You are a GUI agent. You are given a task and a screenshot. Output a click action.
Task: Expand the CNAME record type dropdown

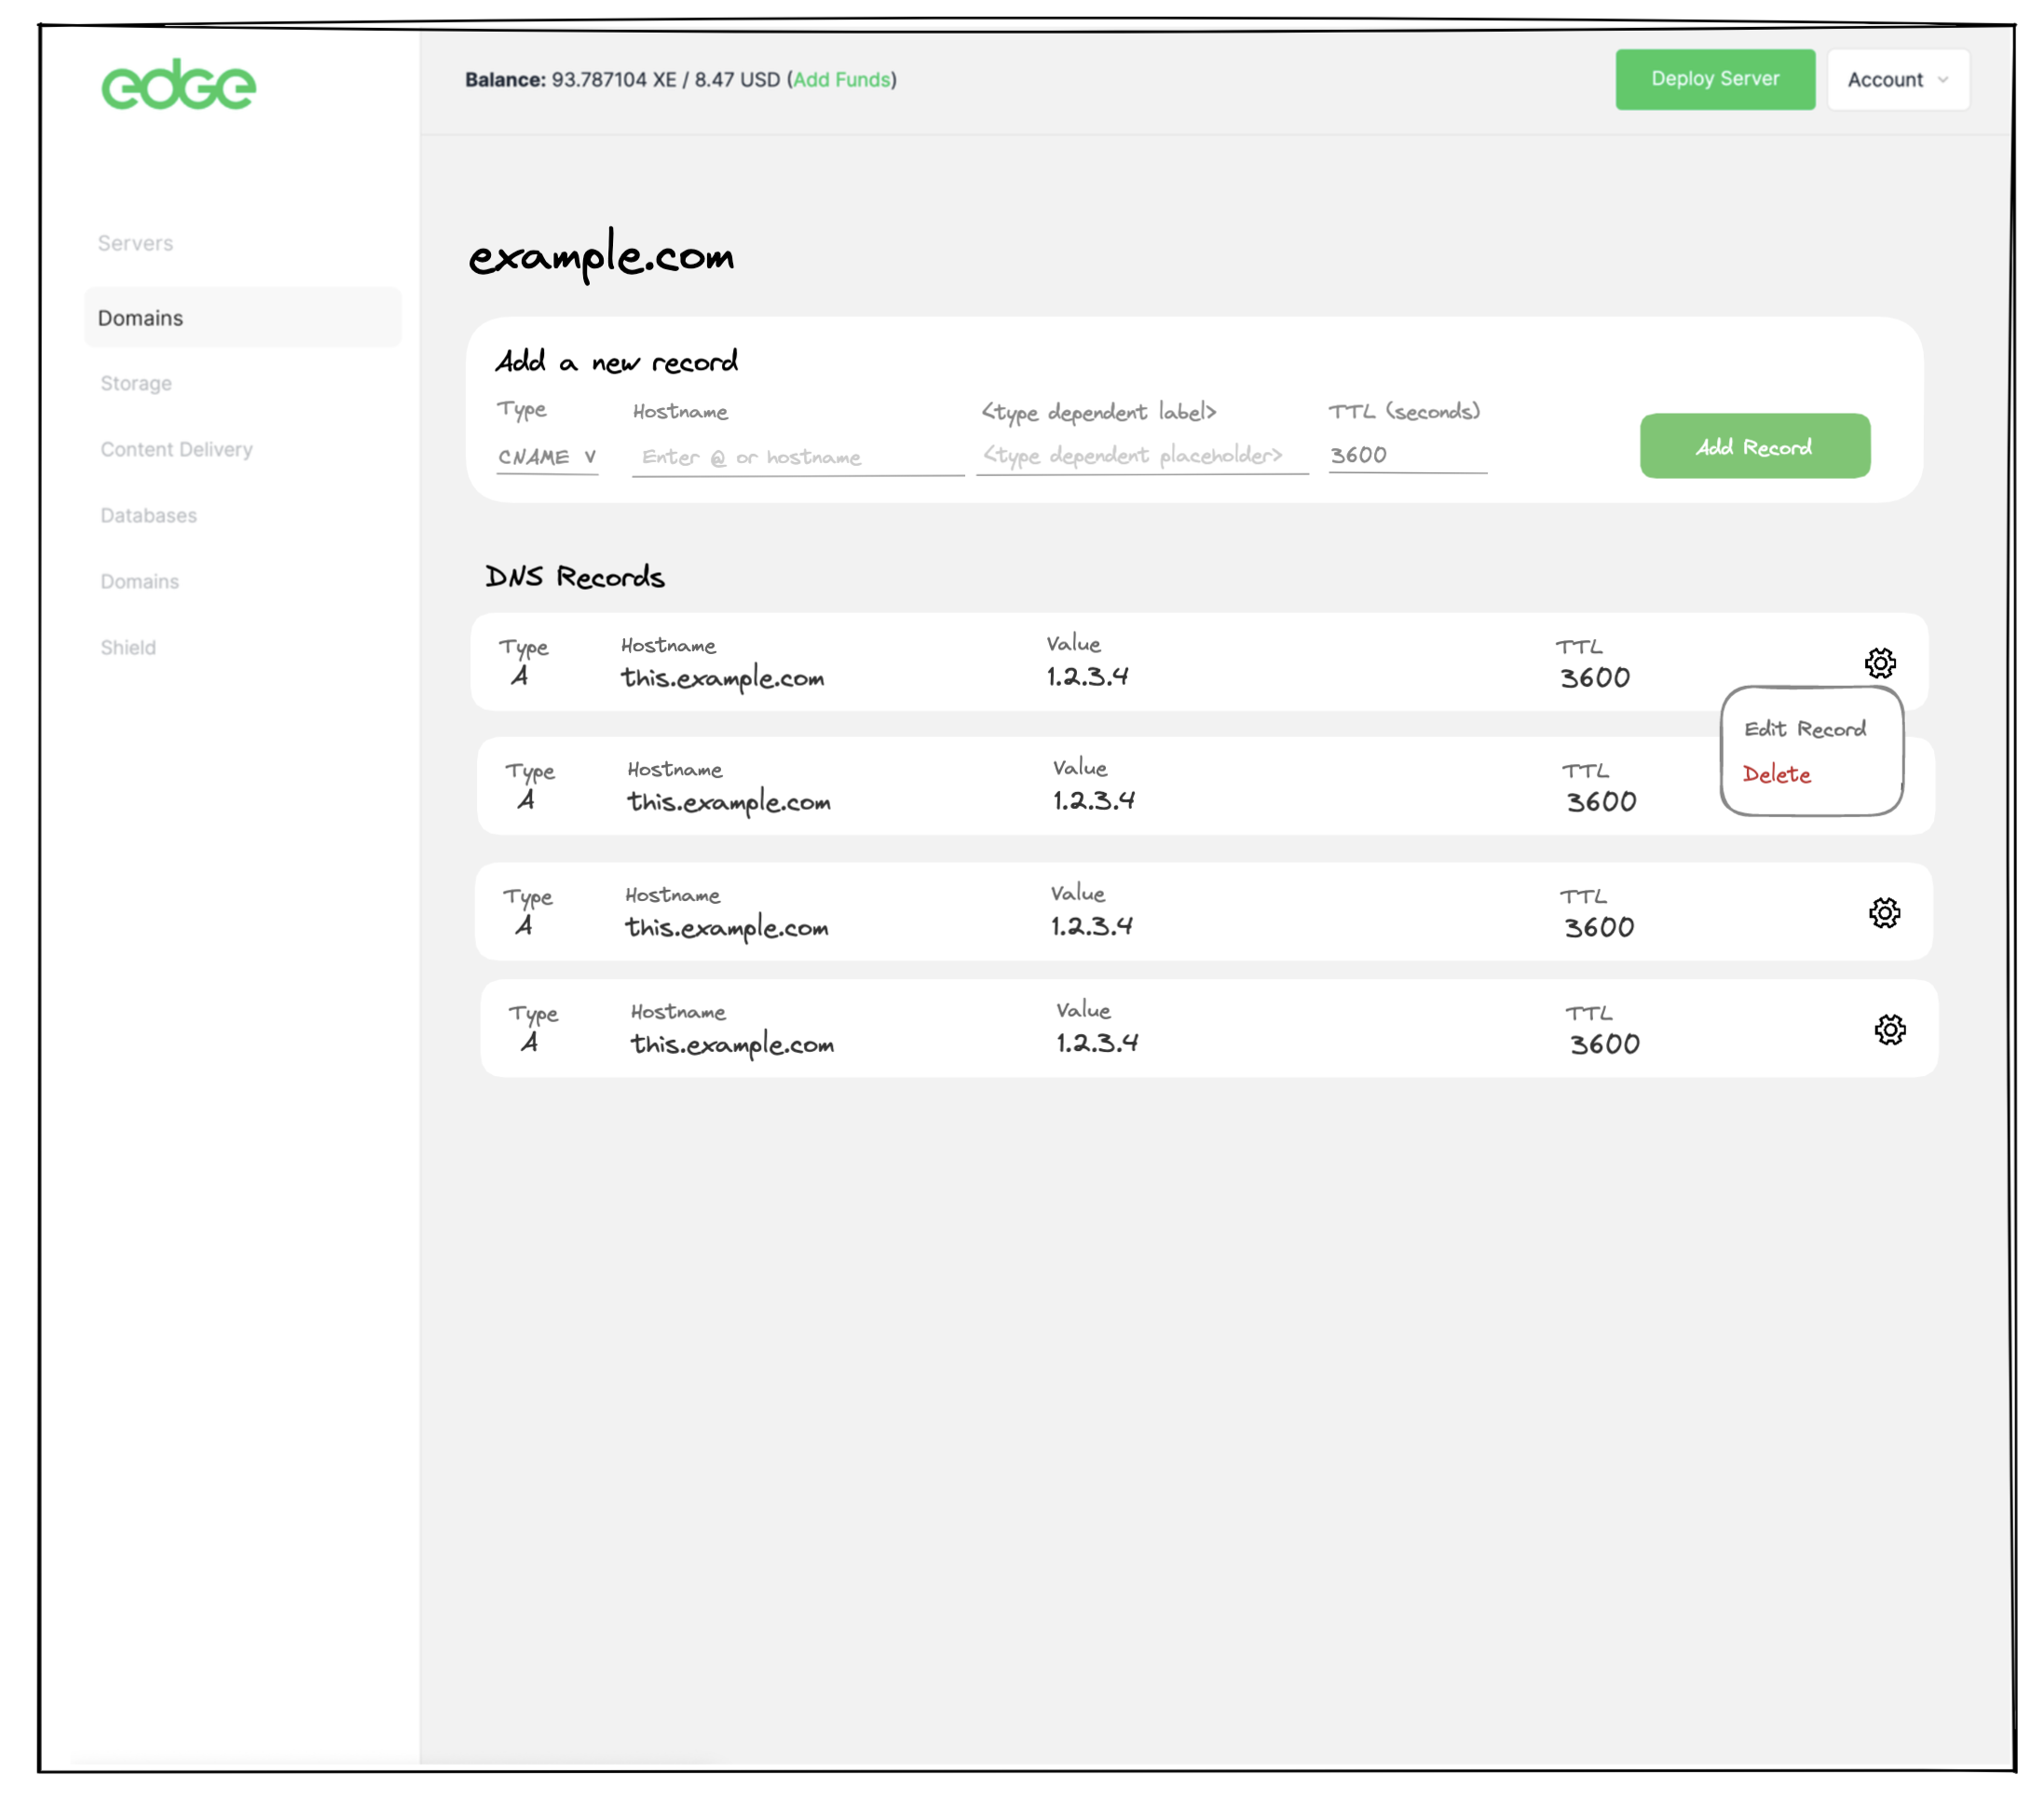tap(547, 457)
